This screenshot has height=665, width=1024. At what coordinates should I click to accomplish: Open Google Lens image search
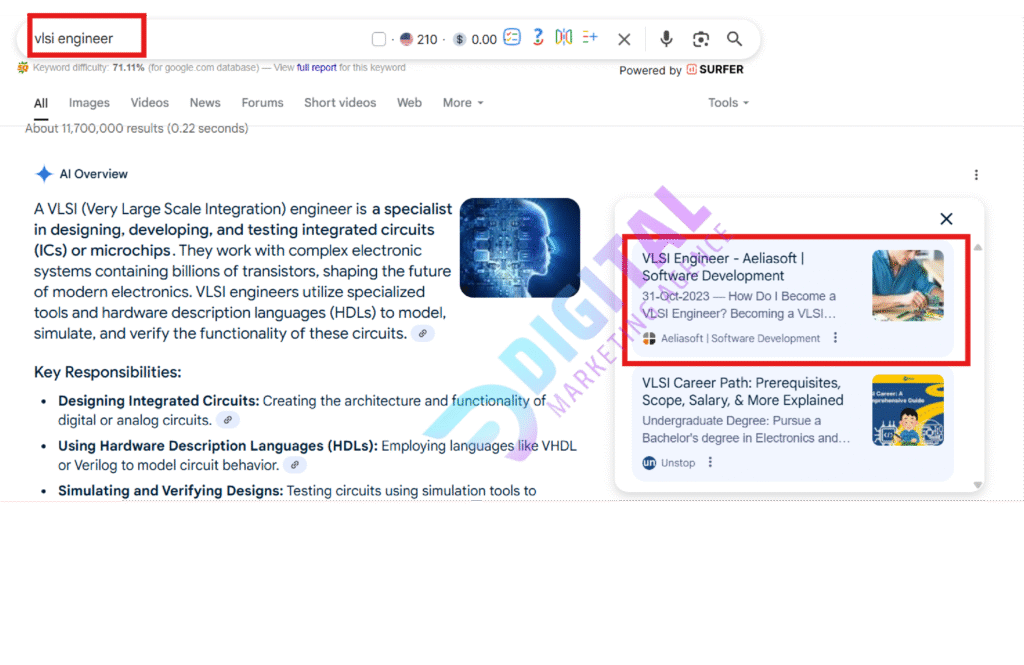point(701,39)
